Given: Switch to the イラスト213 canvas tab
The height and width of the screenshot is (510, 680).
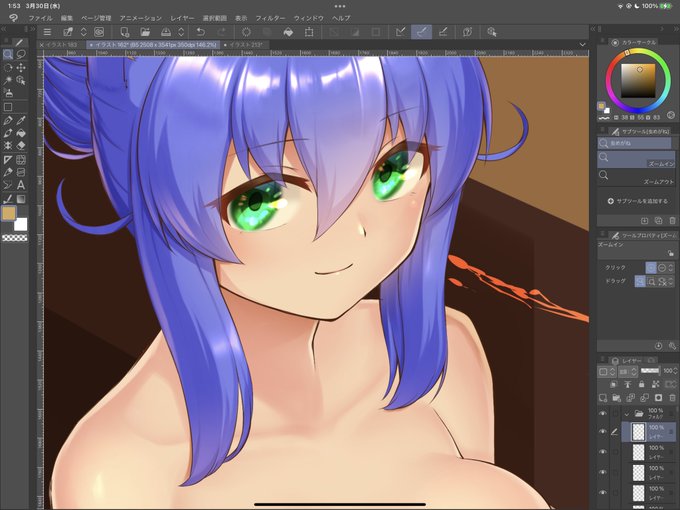Looking at the screenshot, I should pos(246,45).
